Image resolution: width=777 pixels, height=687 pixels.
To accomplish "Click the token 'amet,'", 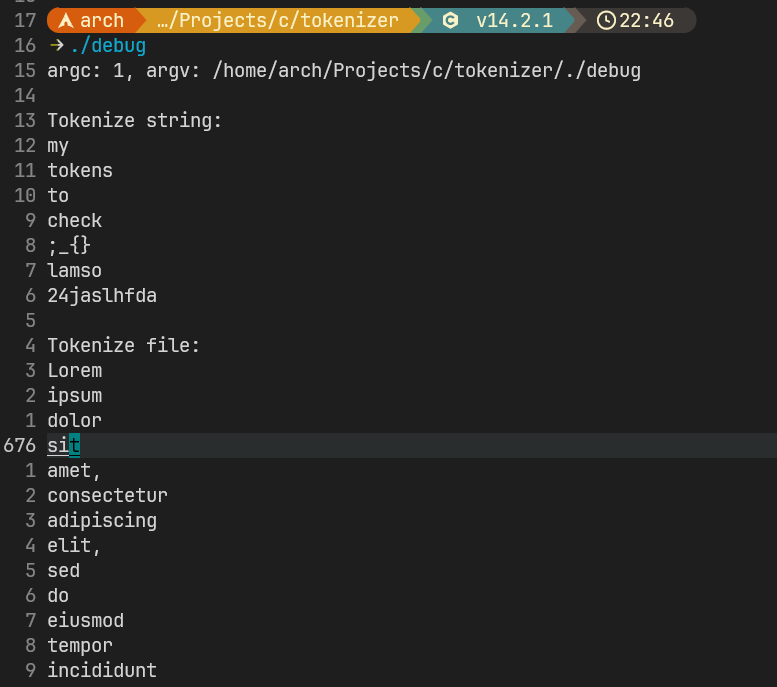I will pyautogui.click(x=74, y=471).
